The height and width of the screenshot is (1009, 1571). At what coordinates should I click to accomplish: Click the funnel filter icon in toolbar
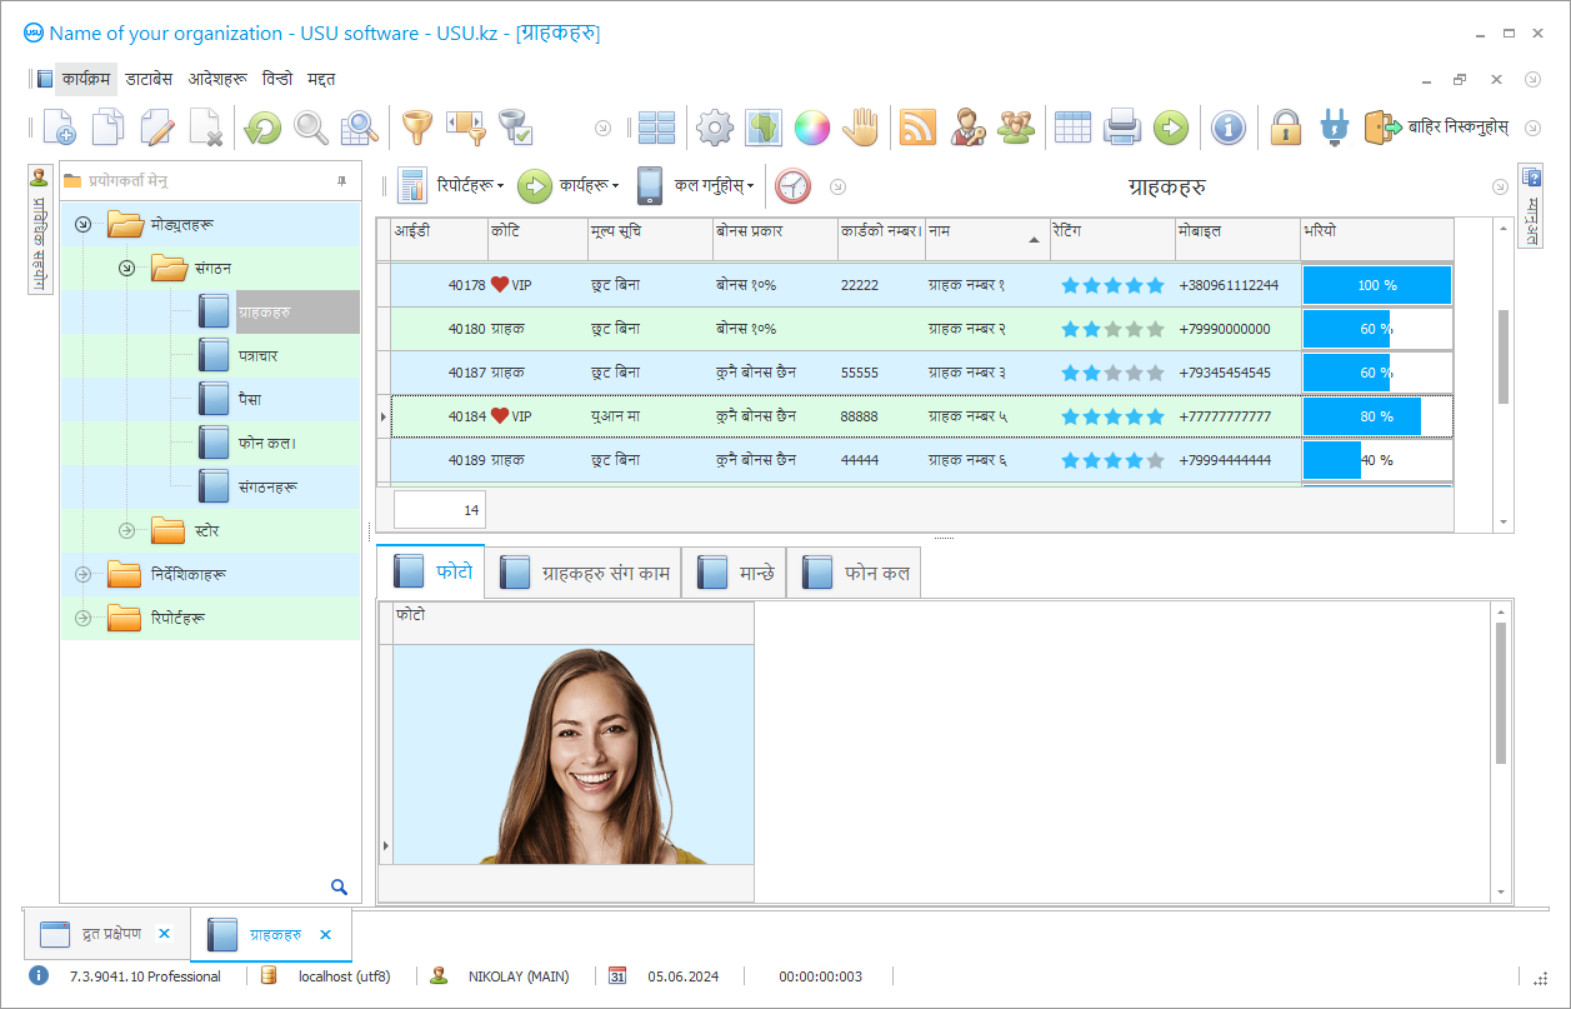tap(417, 128)
